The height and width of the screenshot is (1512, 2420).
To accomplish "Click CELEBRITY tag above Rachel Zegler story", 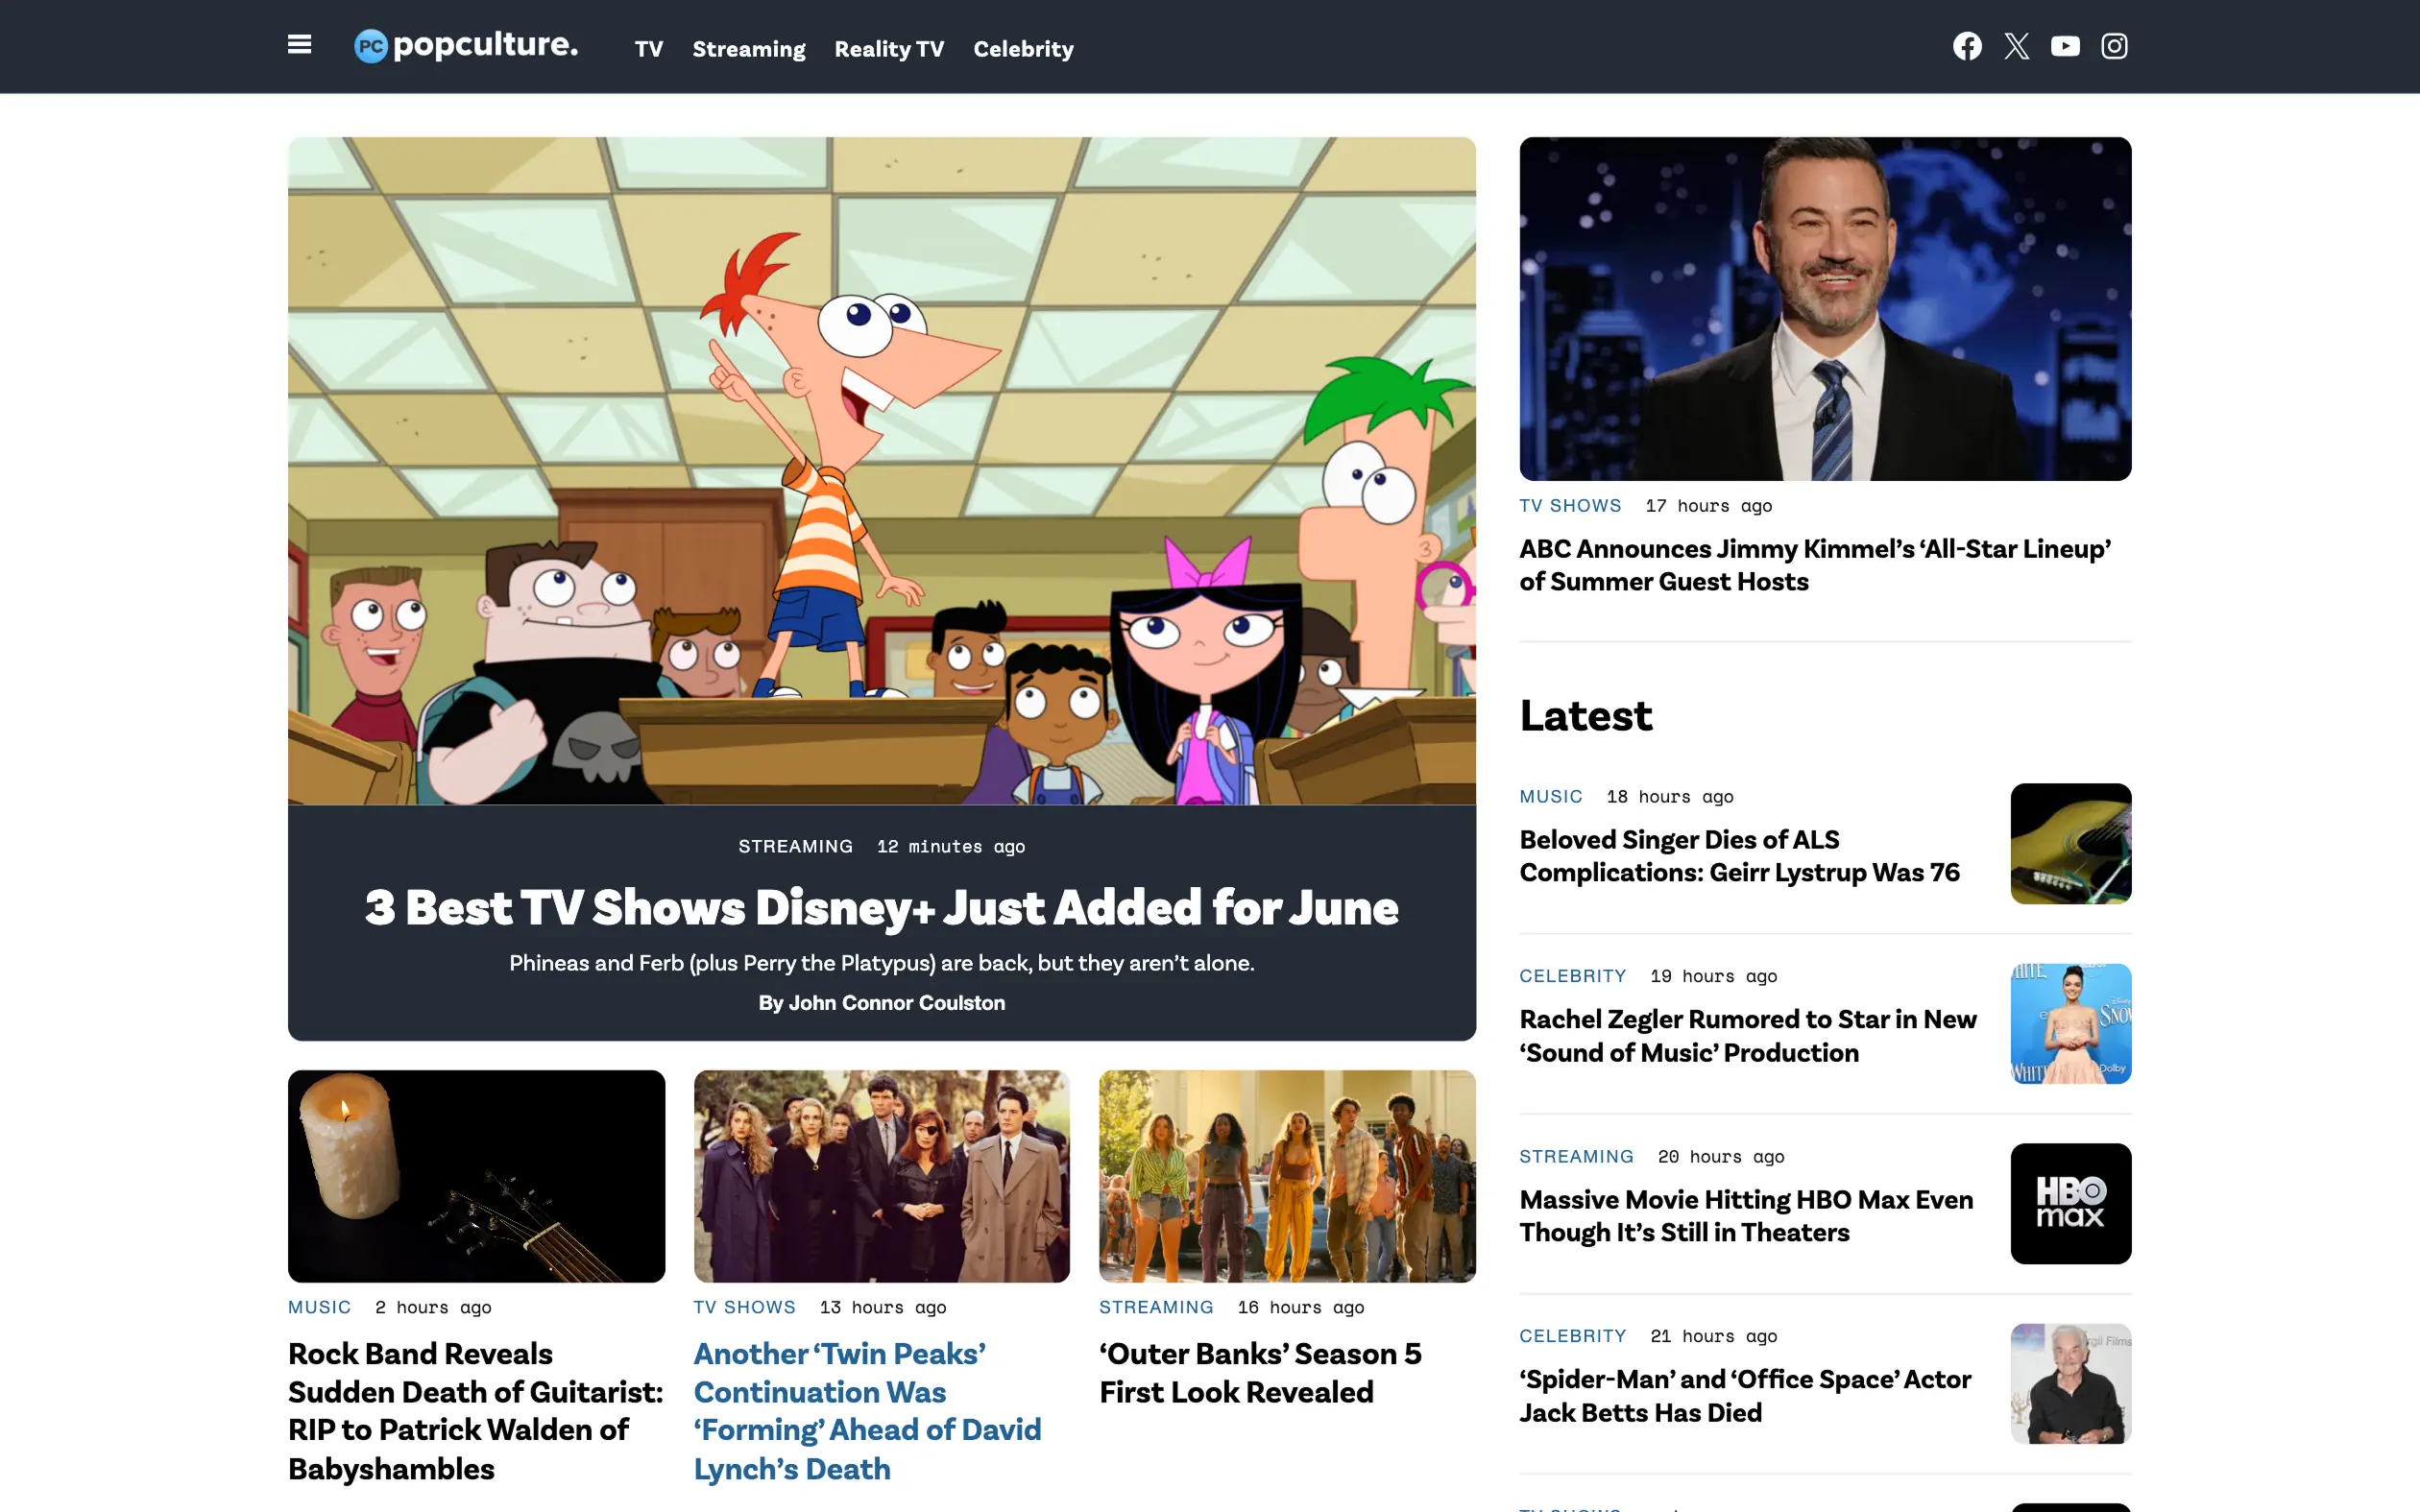I will (x=1572, y=976).
